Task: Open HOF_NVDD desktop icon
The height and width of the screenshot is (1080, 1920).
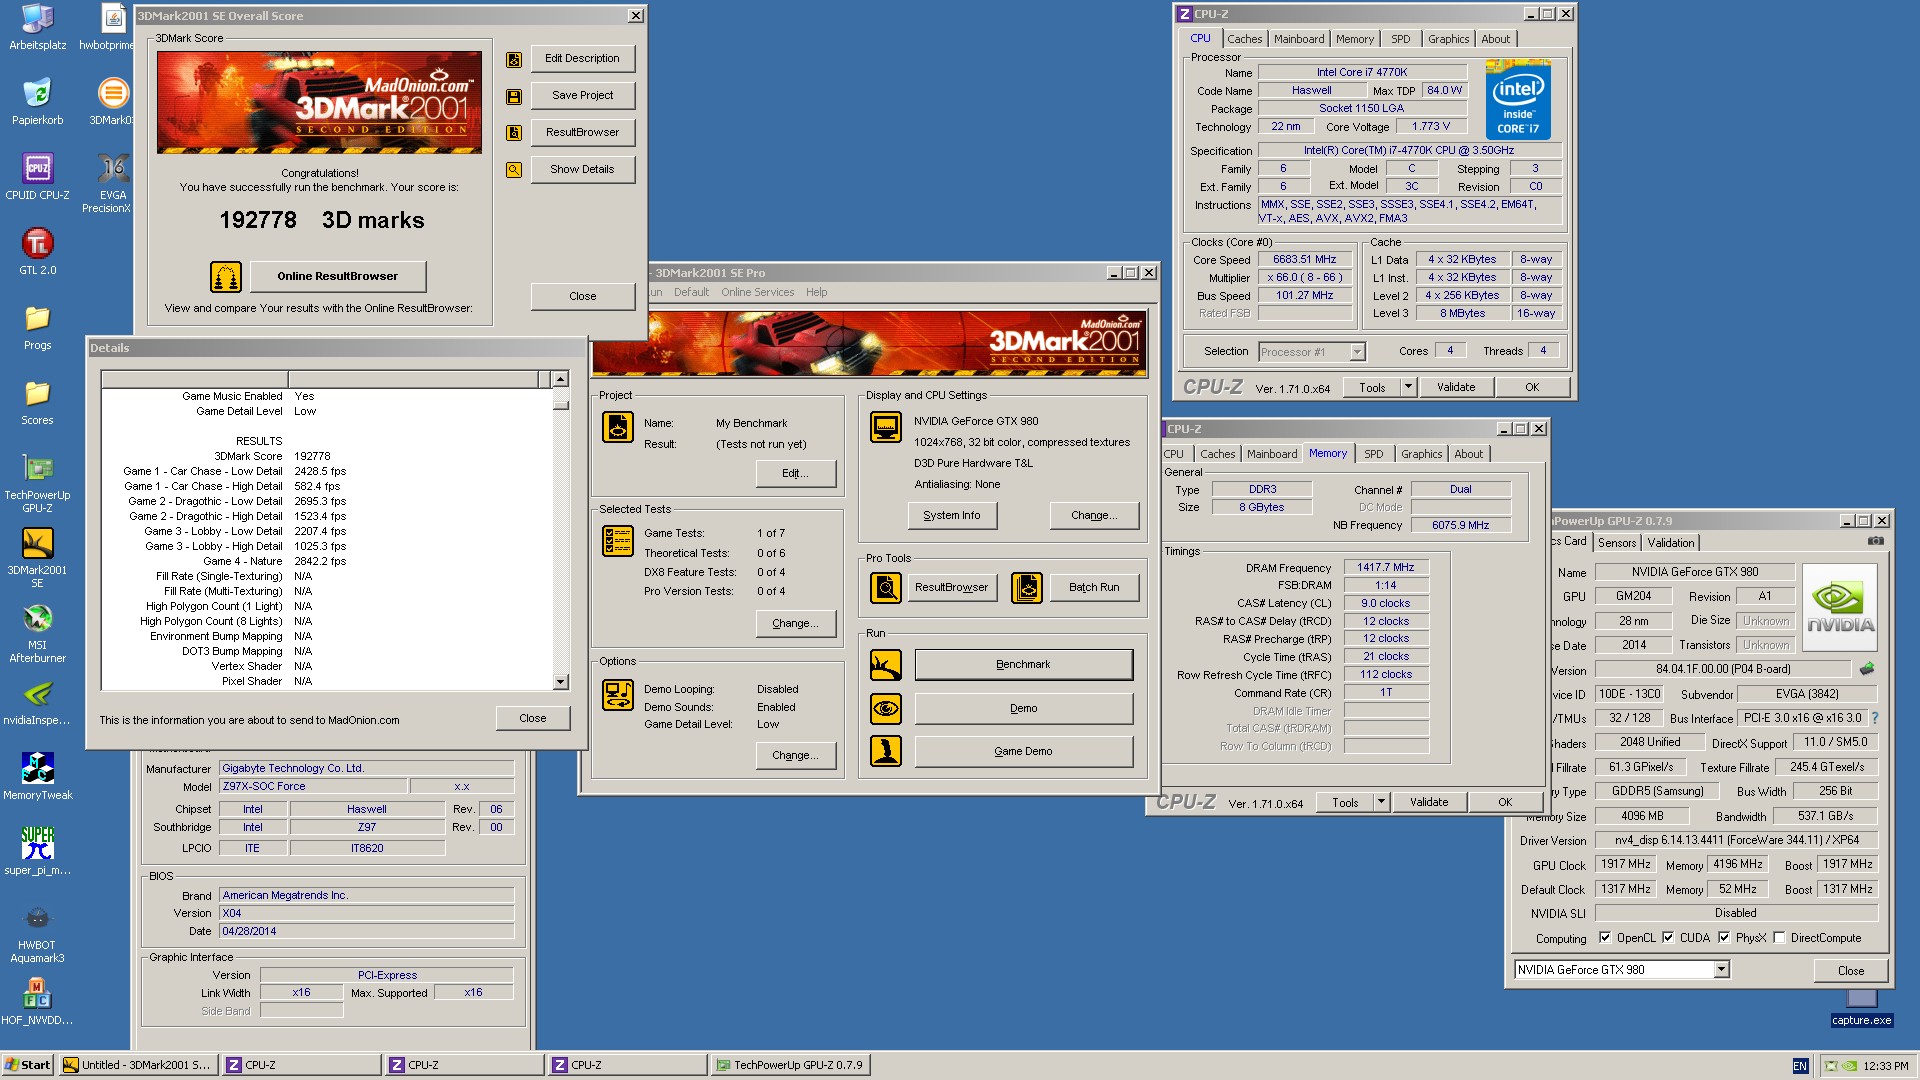Action: click(38, 1002)
